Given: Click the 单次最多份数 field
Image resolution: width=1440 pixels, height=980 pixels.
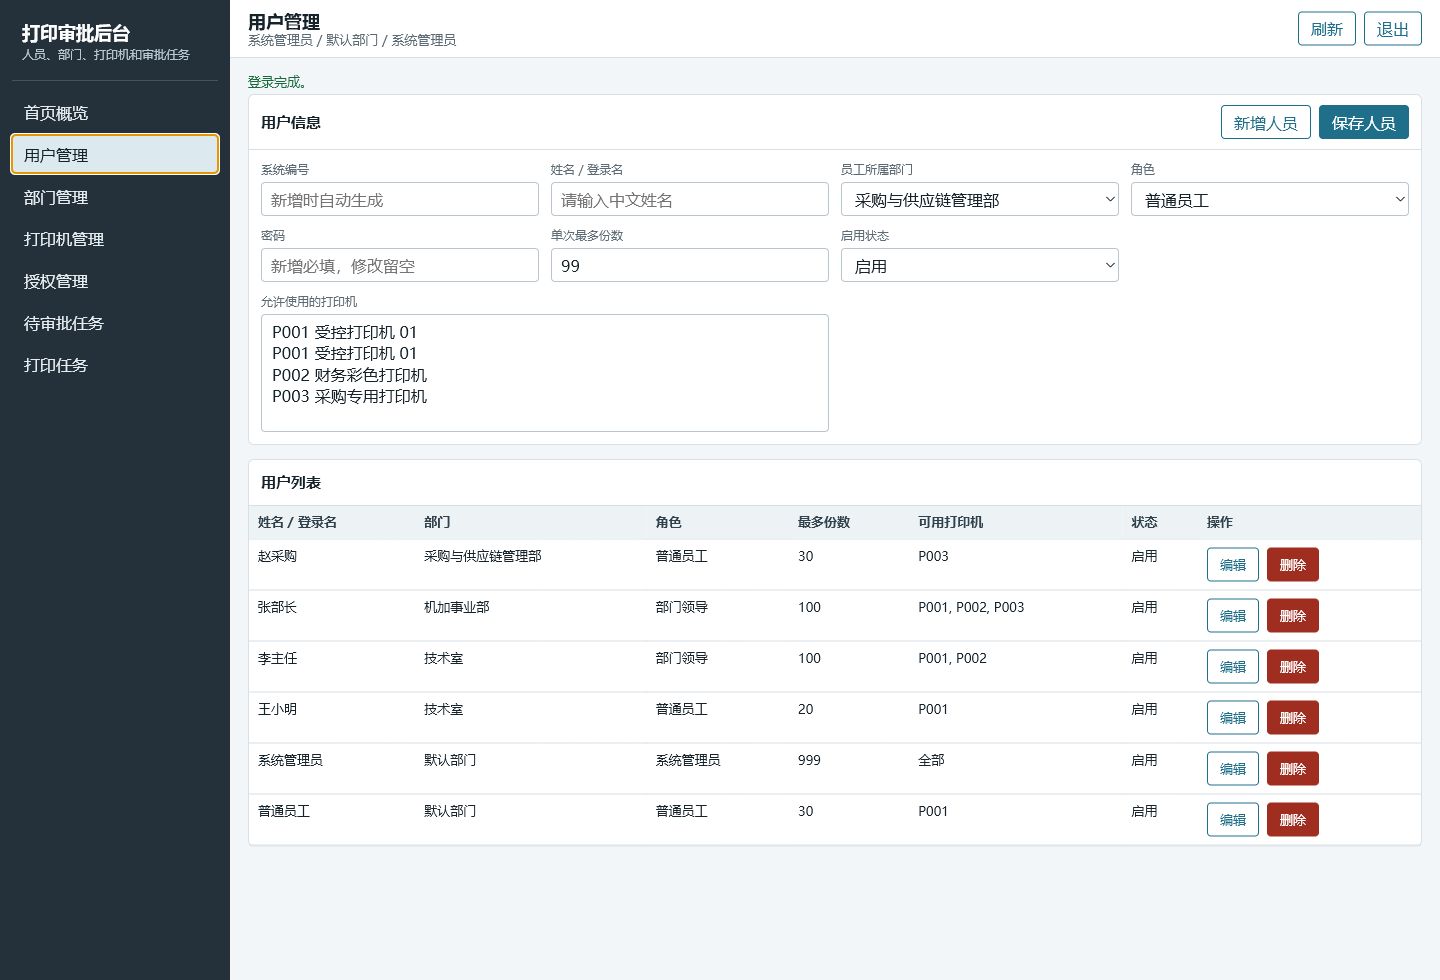Looking at the screenshot, I should (x=690, y=265).
